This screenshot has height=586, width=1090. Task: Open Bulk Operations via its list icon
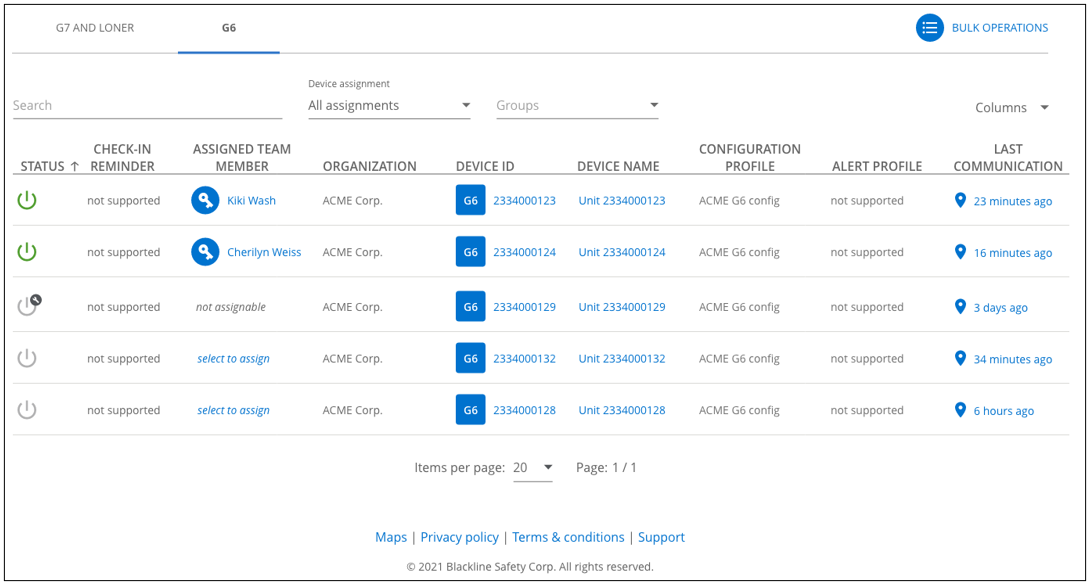coord(930,27)
